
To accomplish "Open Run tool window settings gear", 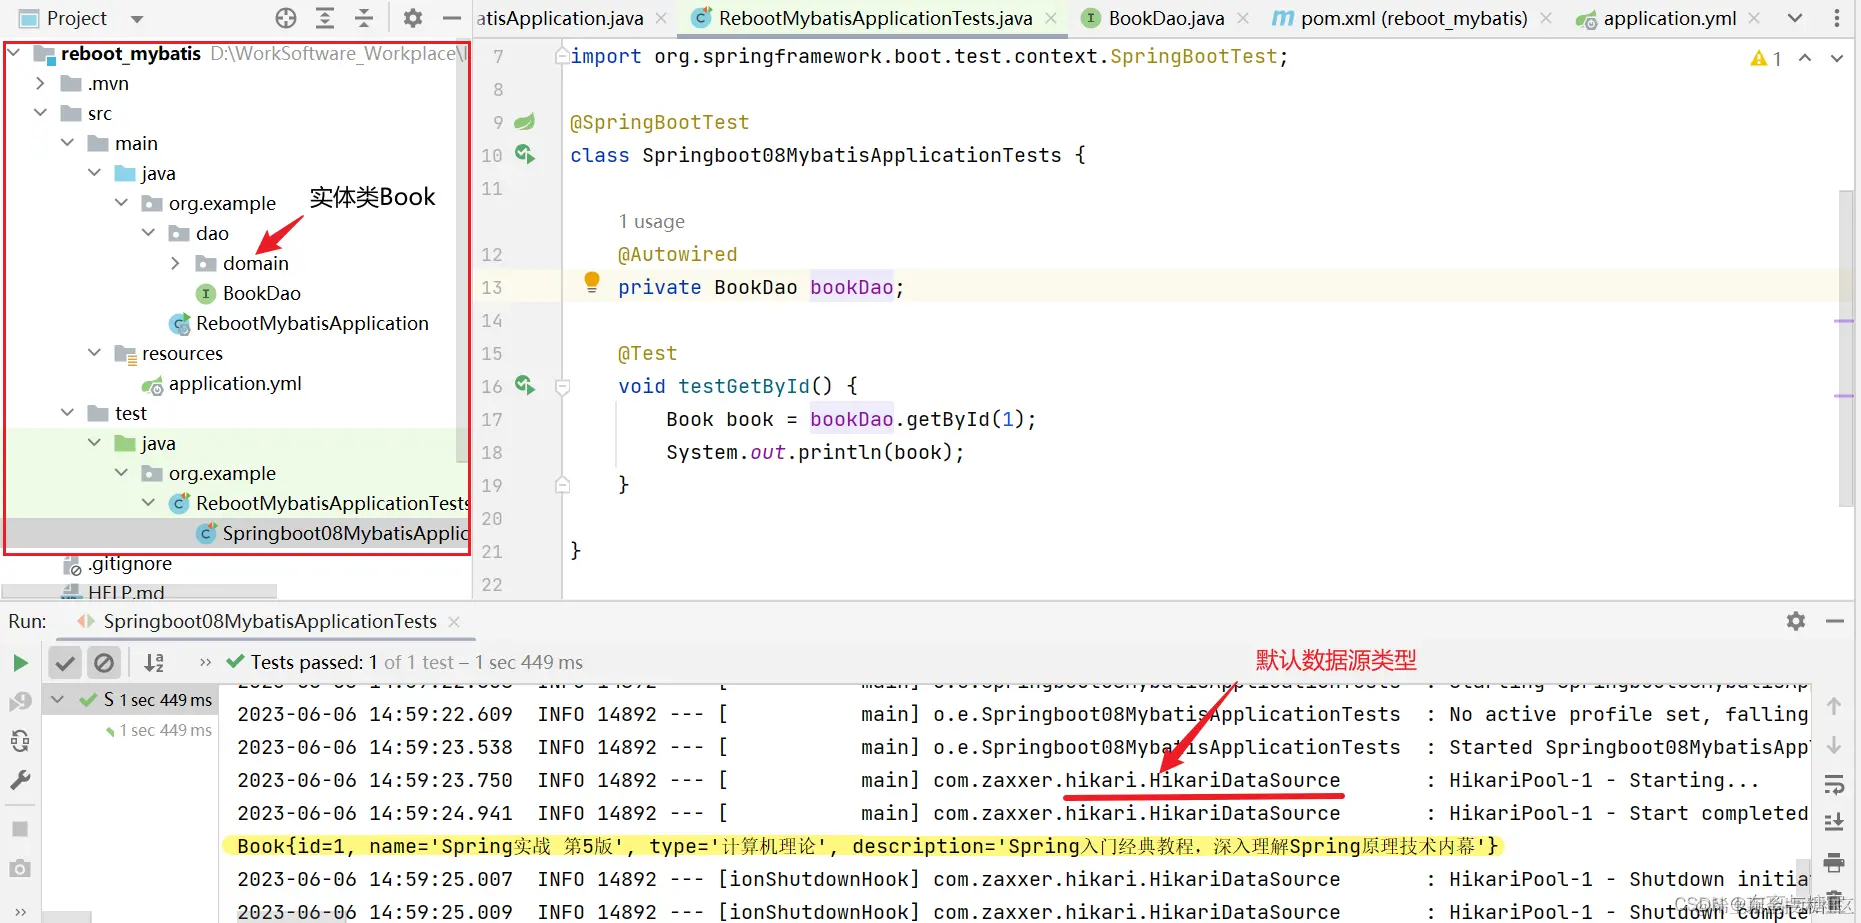I will [x=1796, y=621].
